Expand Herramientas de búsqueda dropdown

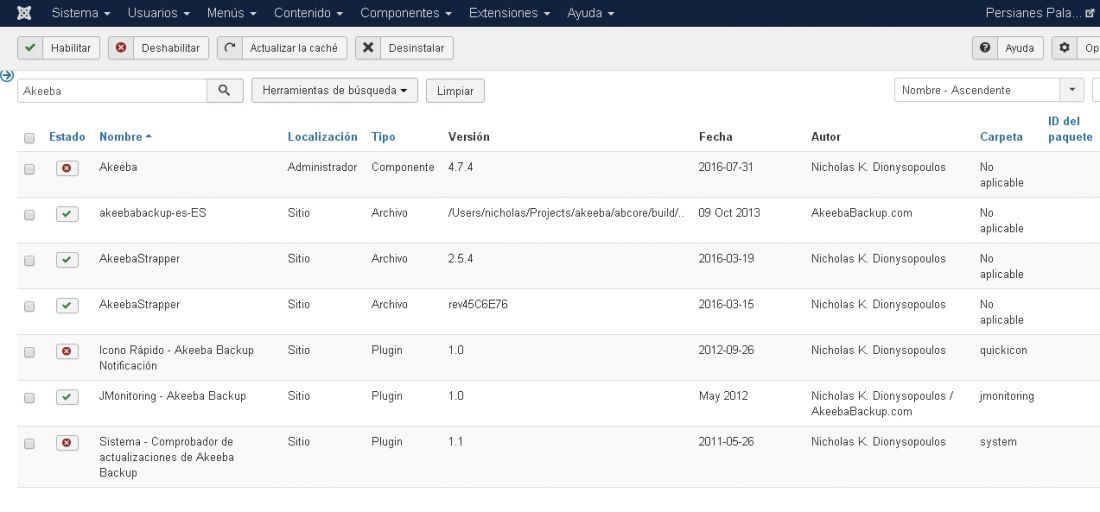pos(335,90)
